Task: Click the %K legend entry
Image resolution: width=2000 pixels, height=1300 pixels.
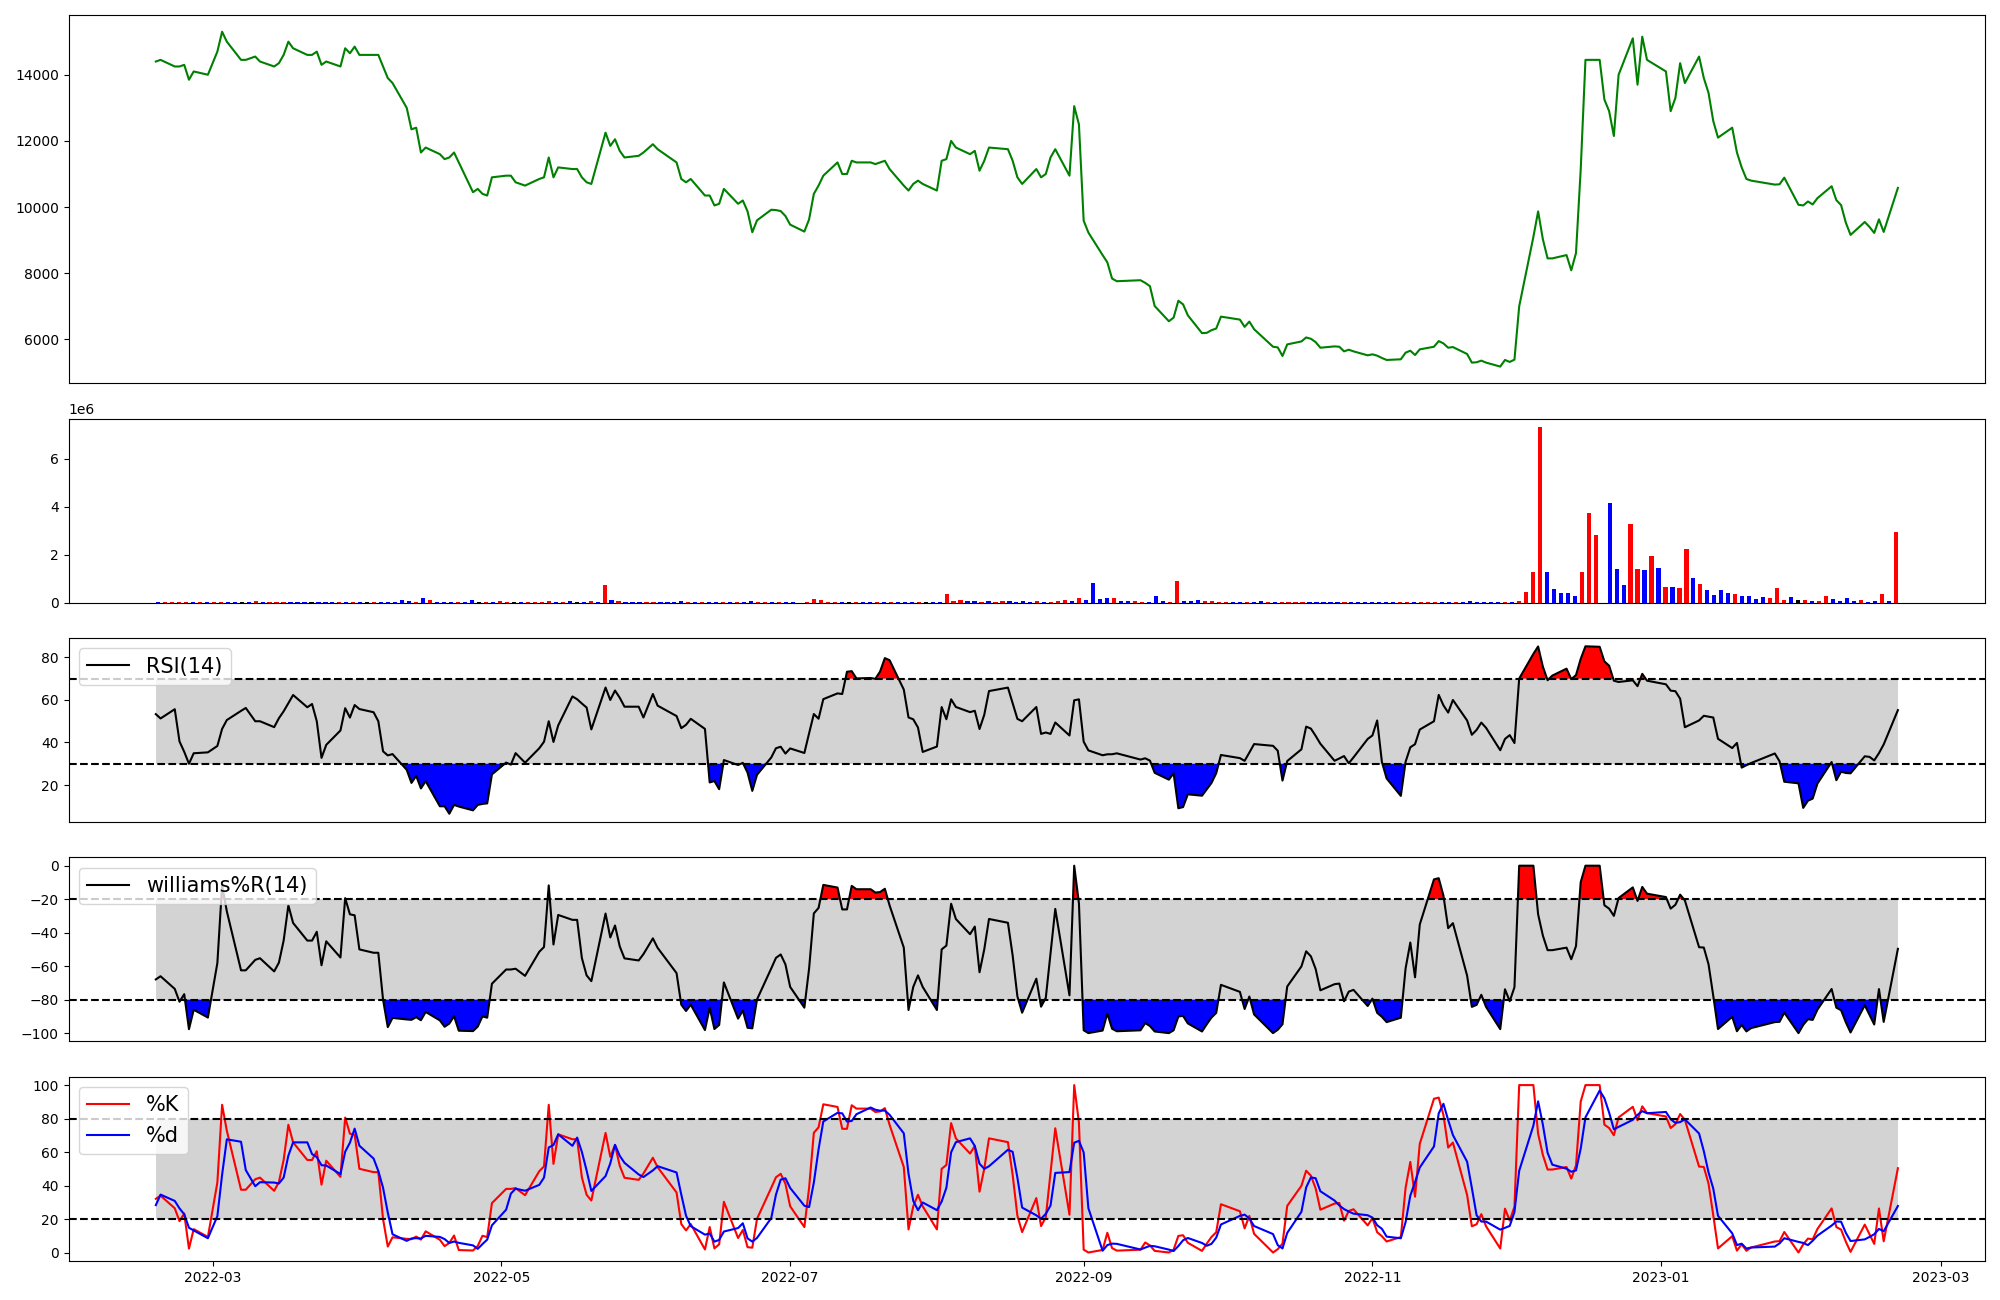Action: pos(161,1104)
